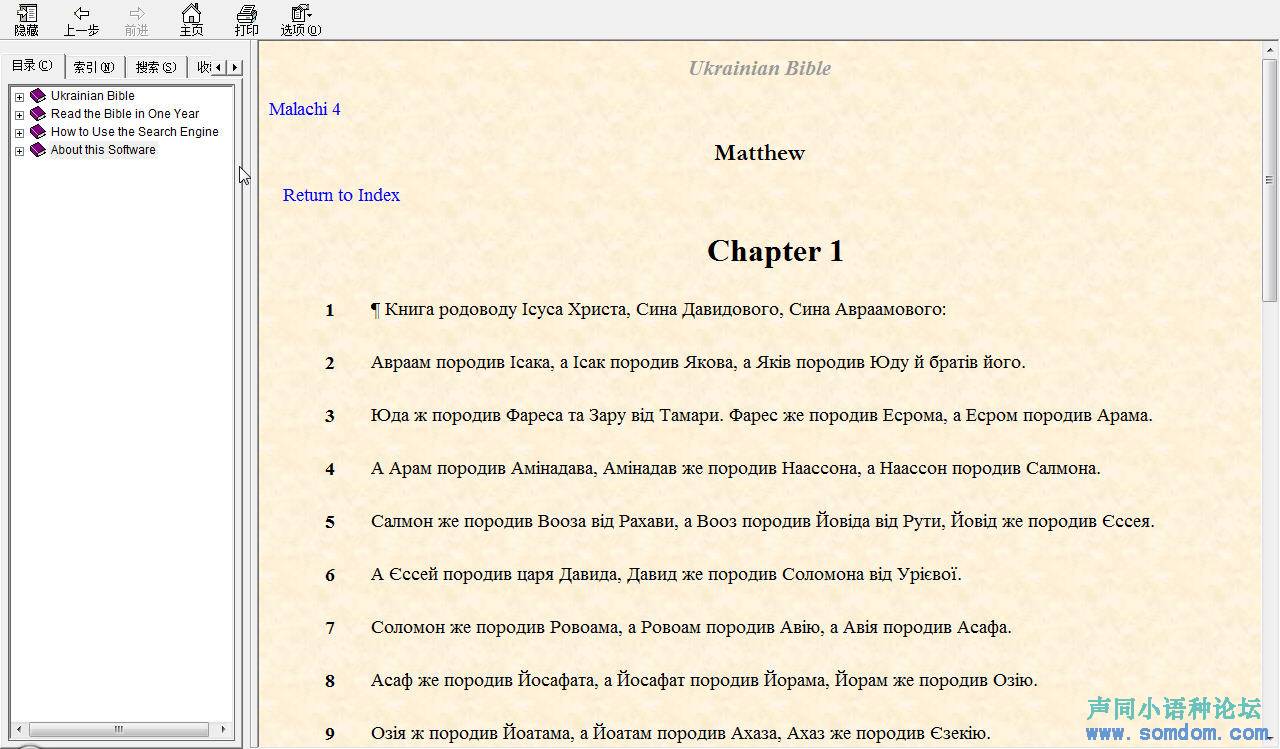Click the Home (主页) house icon
The image size is (1280, 749).
point(191,14)
